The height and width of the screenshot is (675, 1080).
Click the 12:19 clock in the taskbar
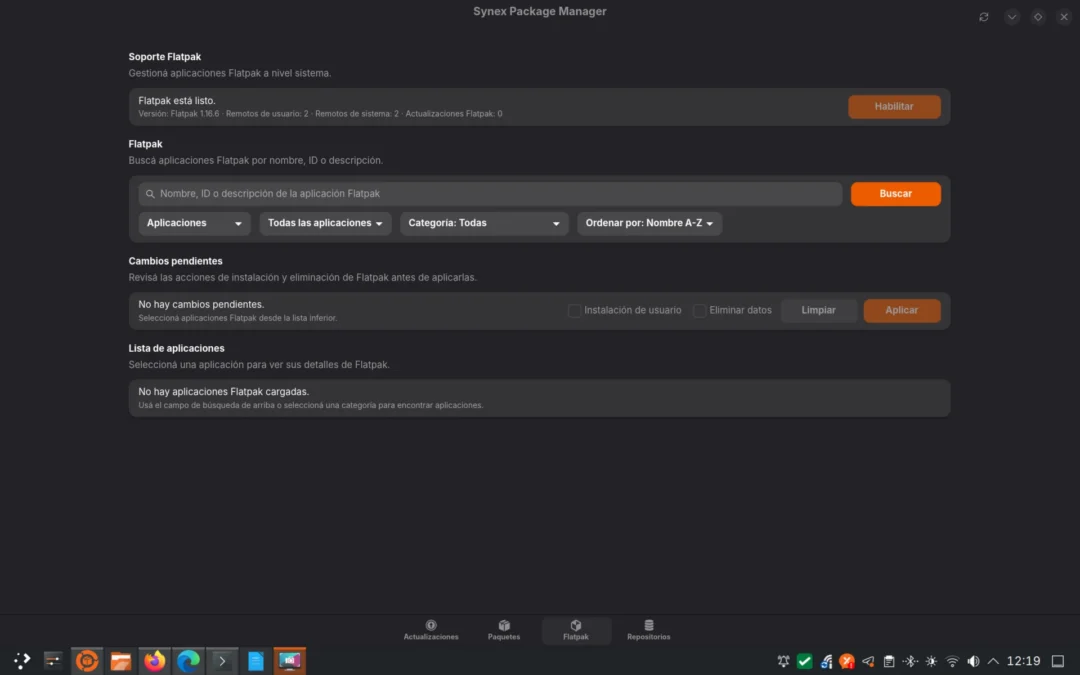click(1024, 661)
